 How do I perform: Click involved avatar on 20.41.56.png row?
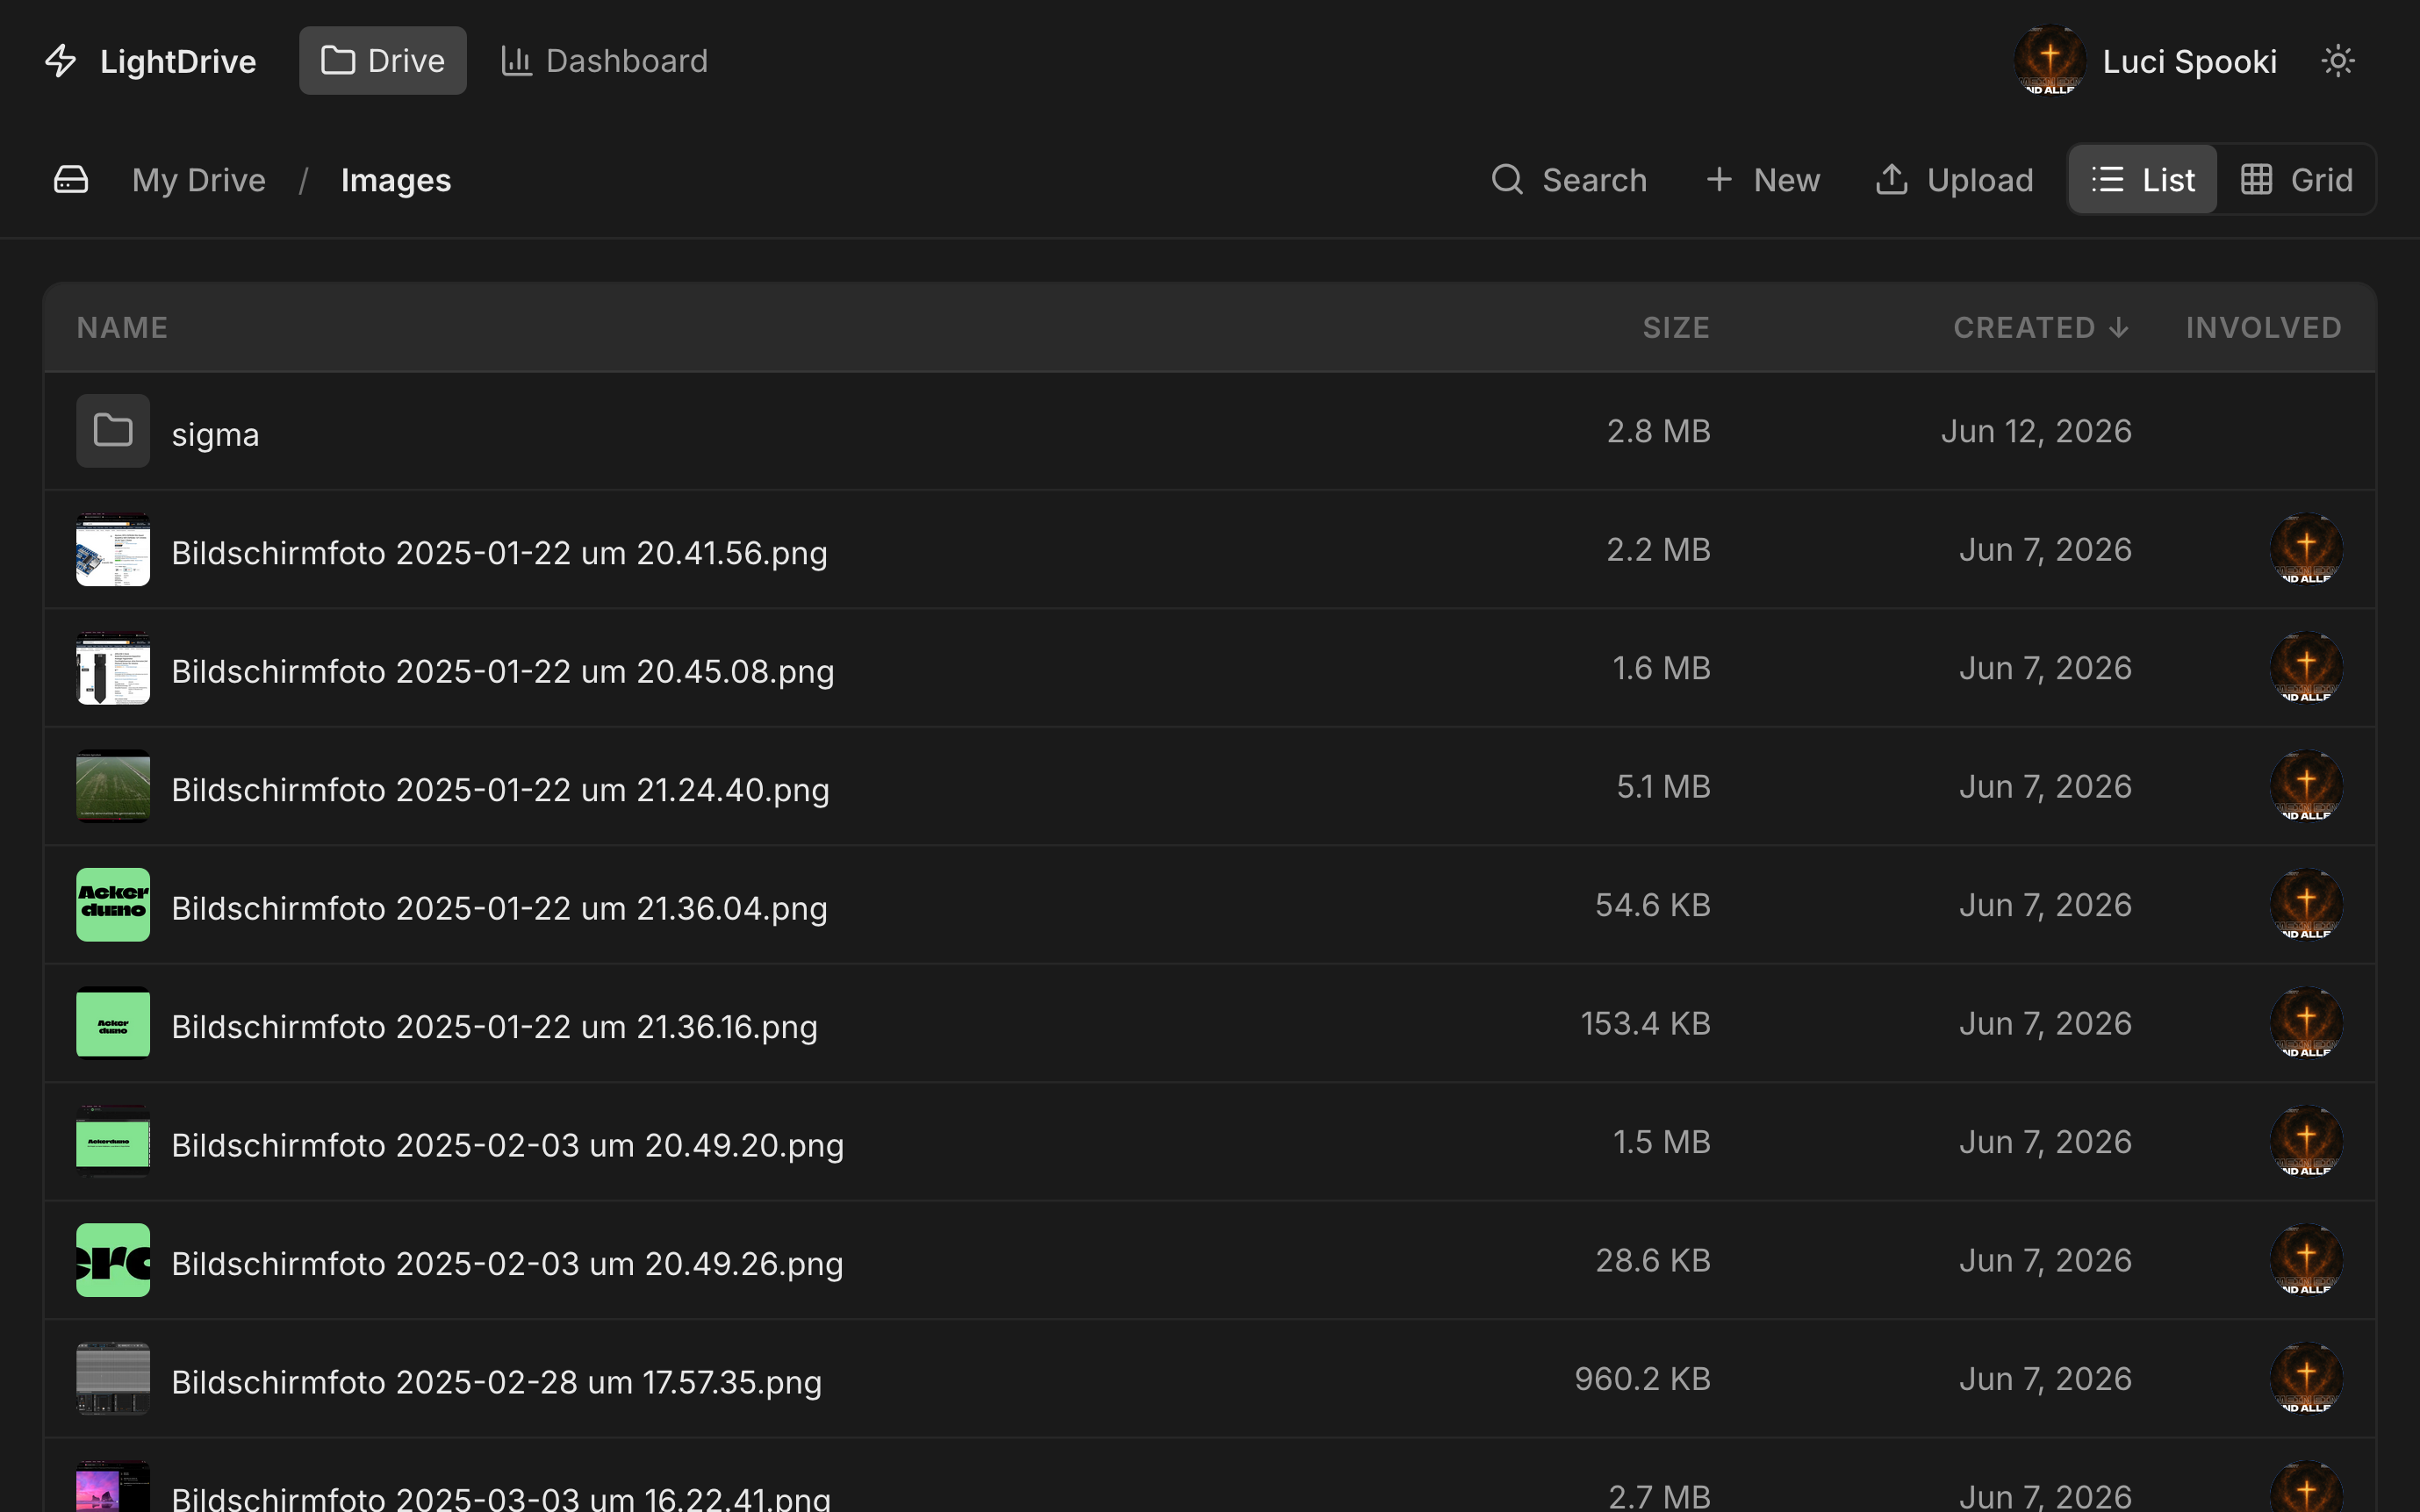[2306, 549]
